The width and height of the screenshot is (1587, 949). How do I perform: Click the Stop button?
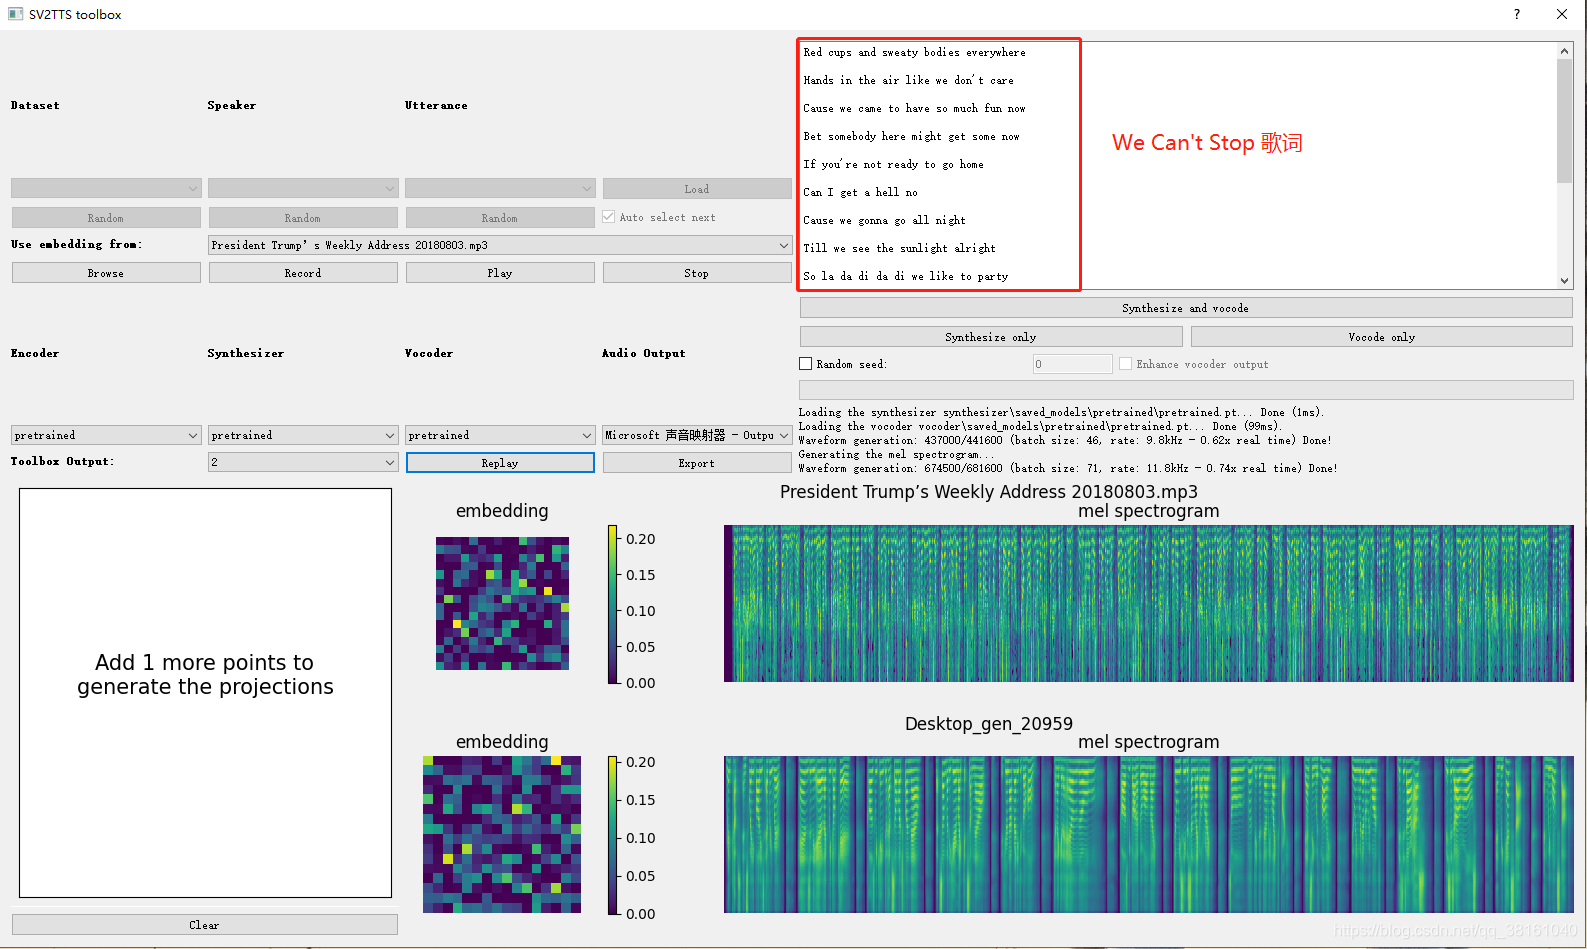(x=697, y=273)
